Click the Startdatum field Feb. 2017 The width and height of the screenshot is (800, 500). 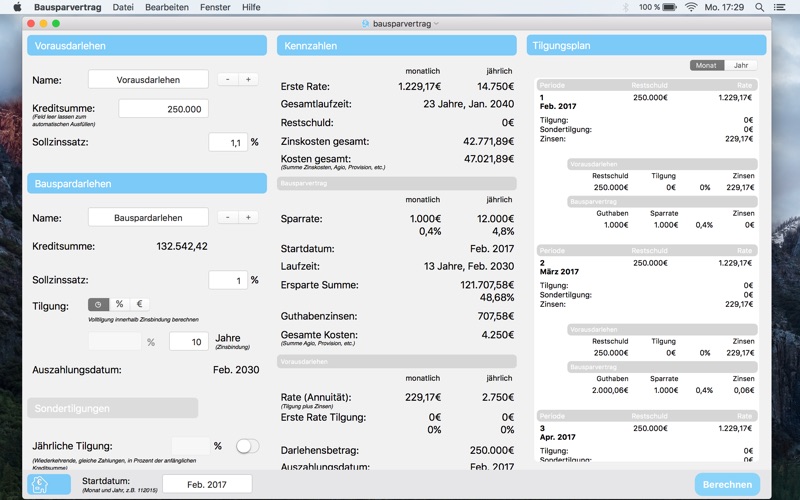[207, 484]
